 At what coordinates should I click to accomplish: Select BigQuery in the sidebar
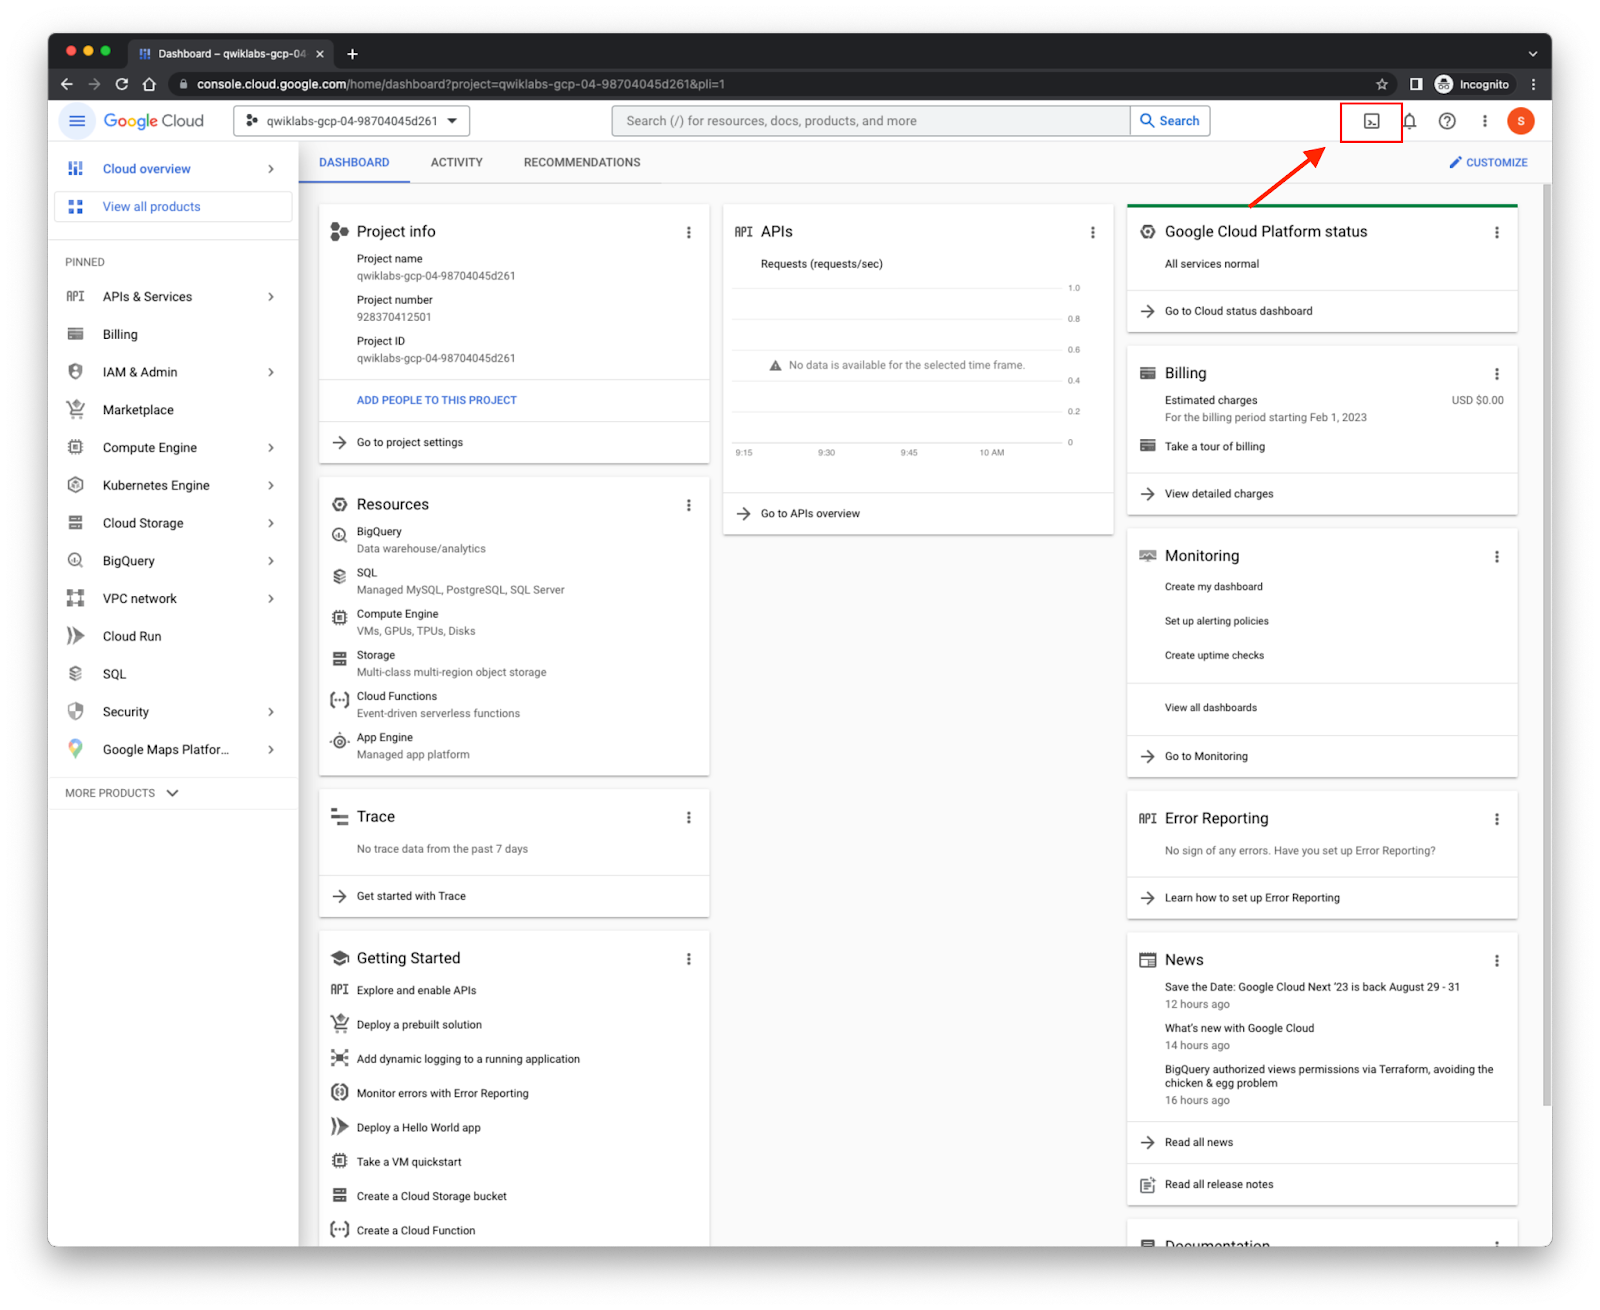coord(128,560)
